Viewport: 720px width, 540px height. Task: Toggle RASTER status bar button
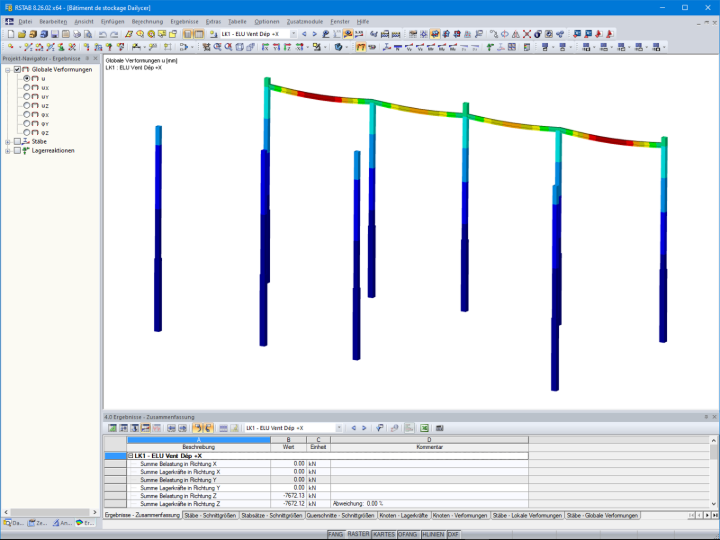358,534
